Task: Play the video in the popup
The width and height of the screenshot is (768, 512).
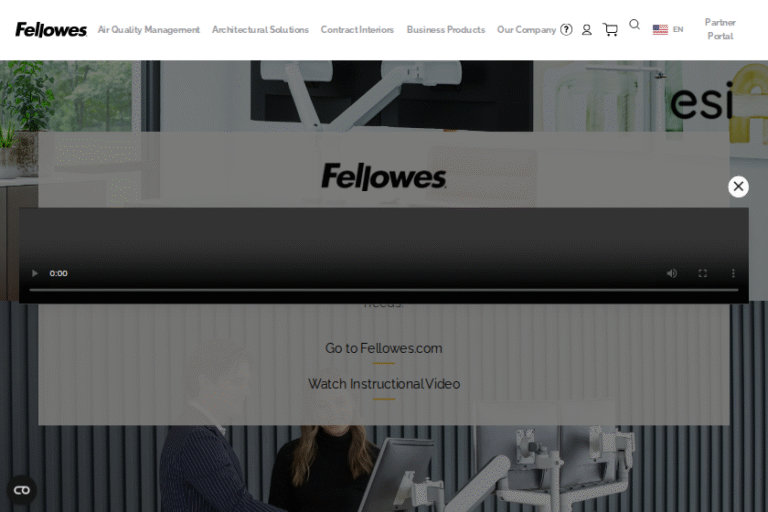Action: [34, 273]
